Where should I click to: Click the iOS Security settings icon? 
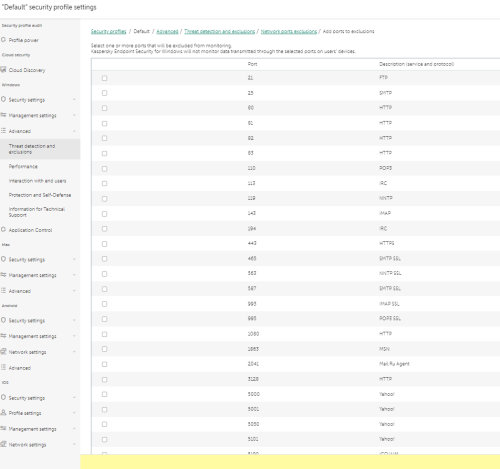pos(3,397)
